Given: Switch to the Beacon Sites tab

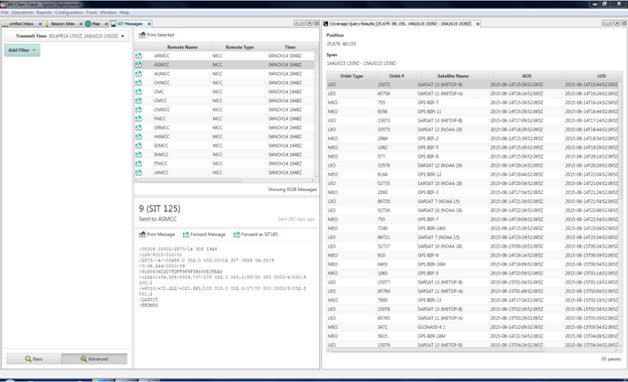Looking at the screenshot, I should pos(62,24).
